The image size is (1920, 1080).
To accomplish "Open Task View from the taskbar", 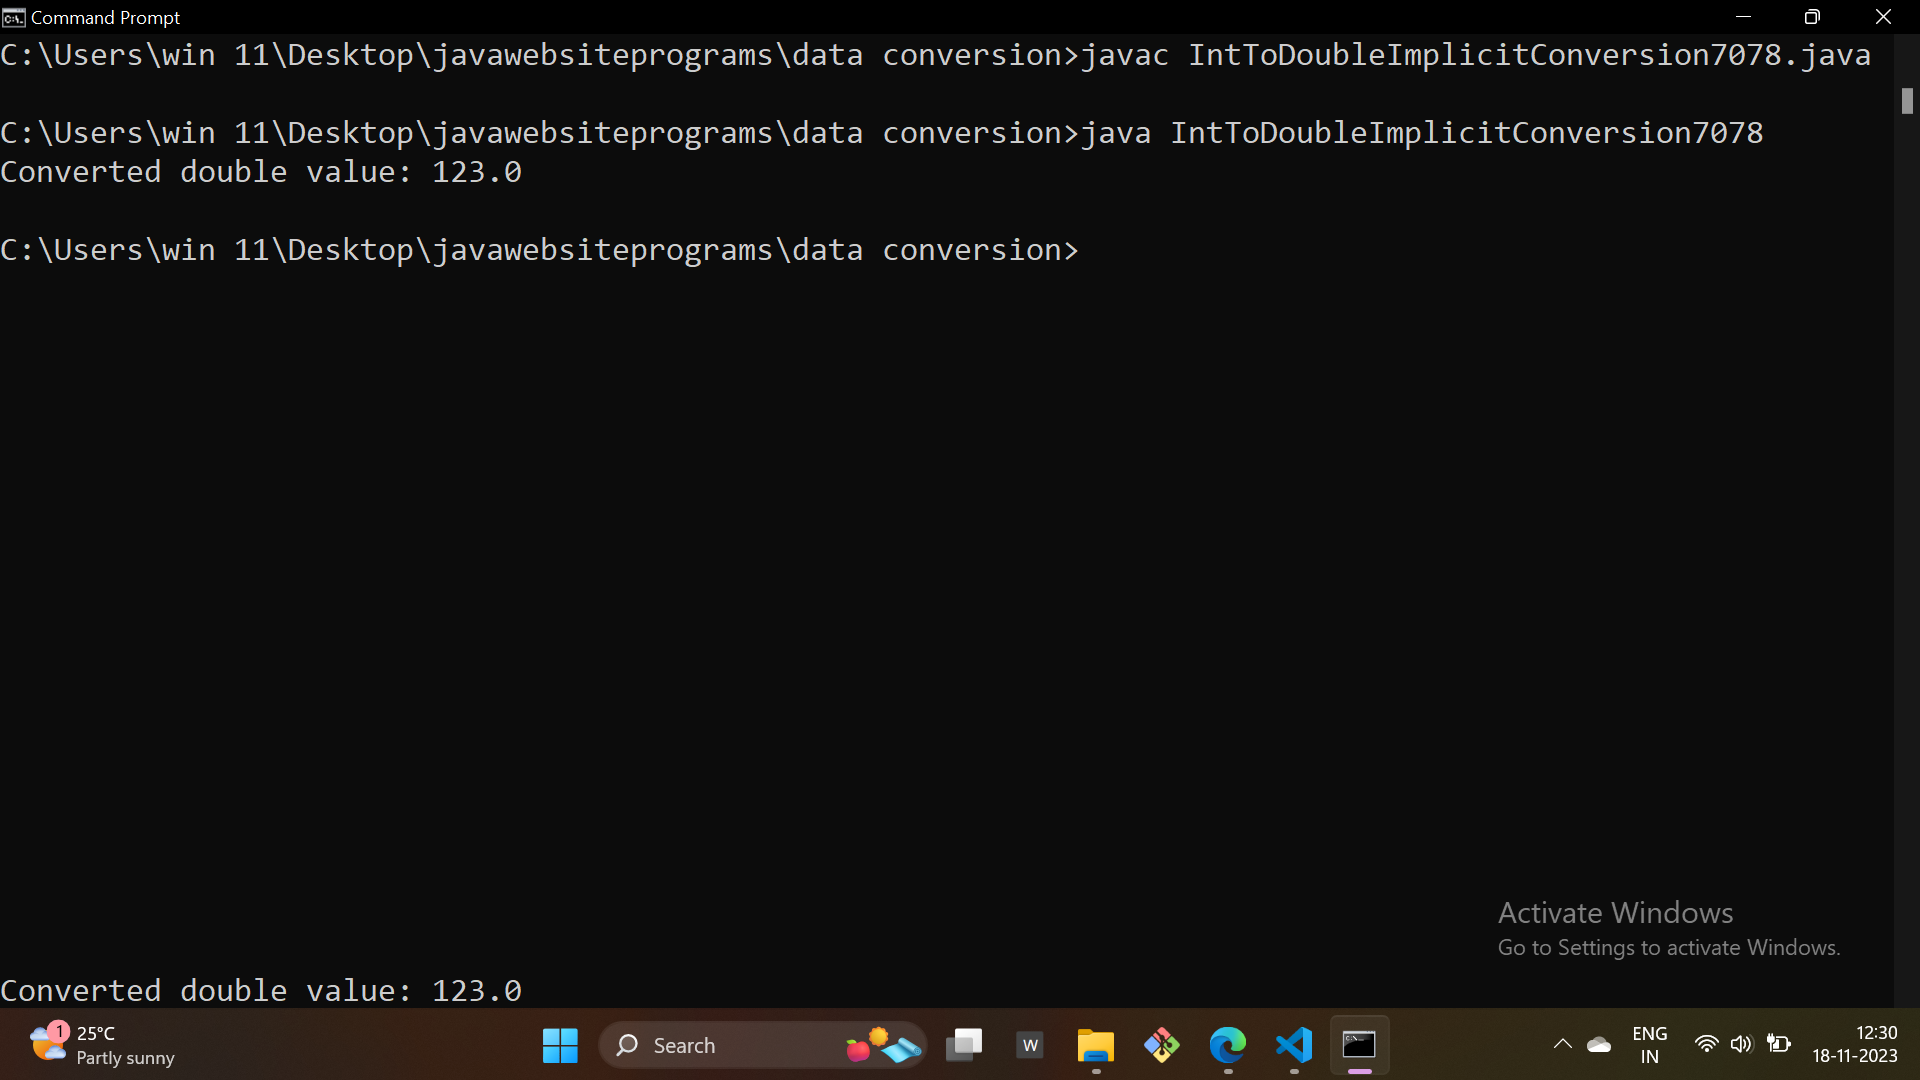I will coord(964,1045).
